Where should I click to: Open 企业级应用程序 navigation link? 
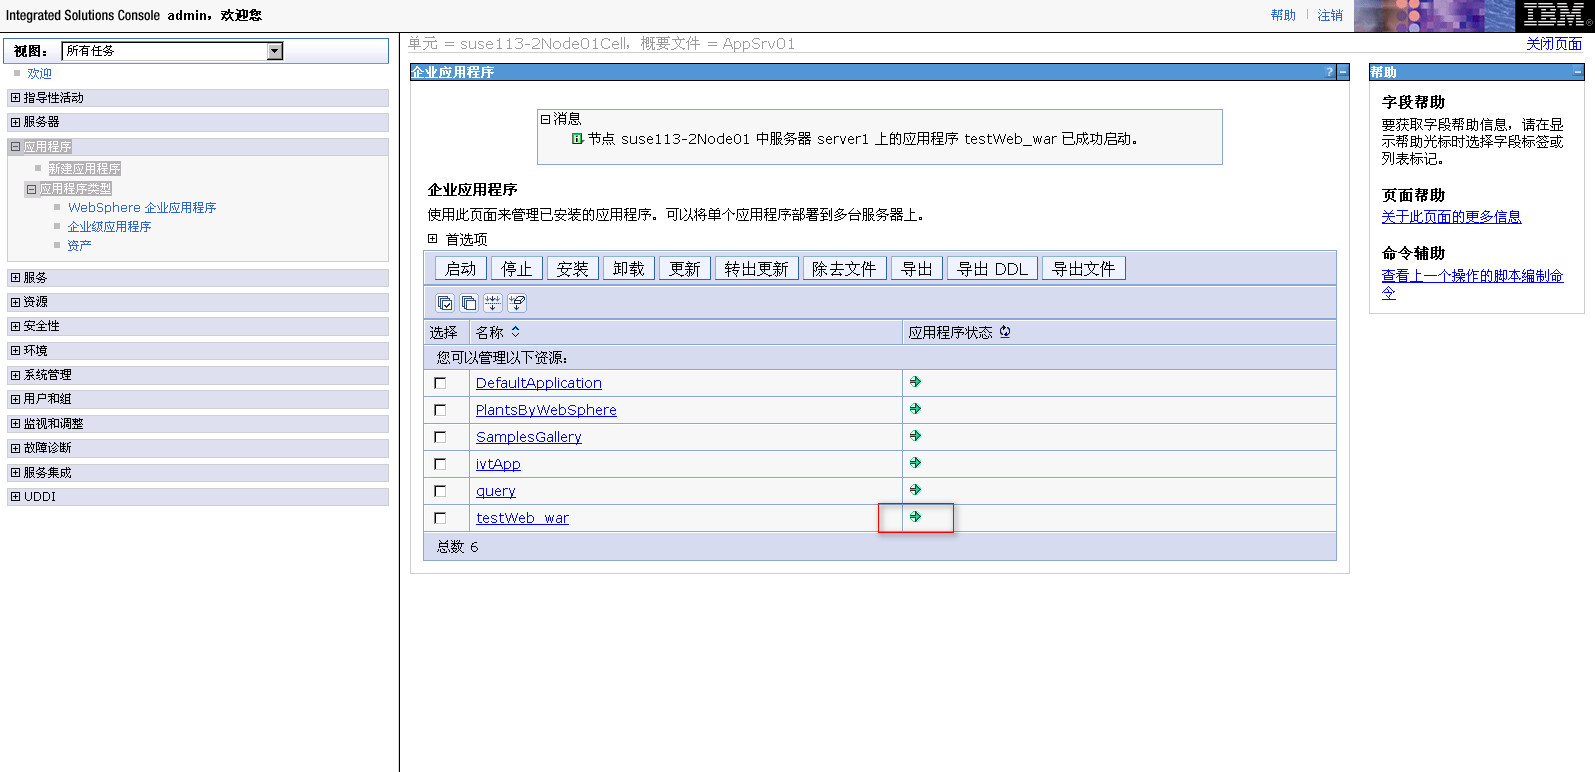tap(110, 227)
